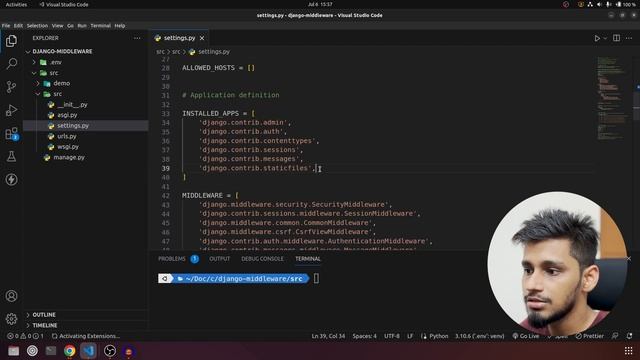This screenshot has width=640, height=360.
Task: Expand the Run button dropdown arrow
Action: [x=605, y=38]
